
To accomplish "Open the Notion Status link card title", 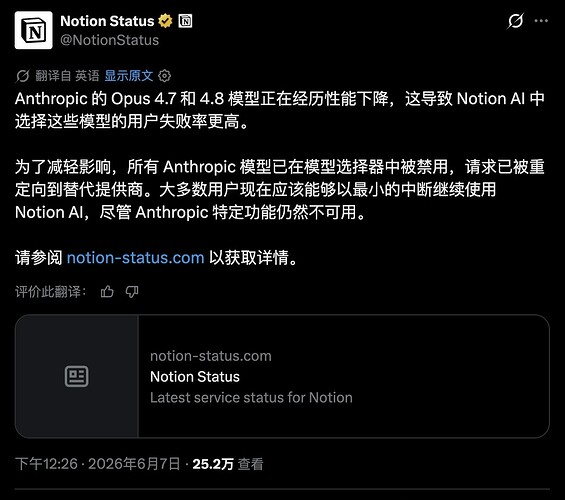I will click(195, 377).
